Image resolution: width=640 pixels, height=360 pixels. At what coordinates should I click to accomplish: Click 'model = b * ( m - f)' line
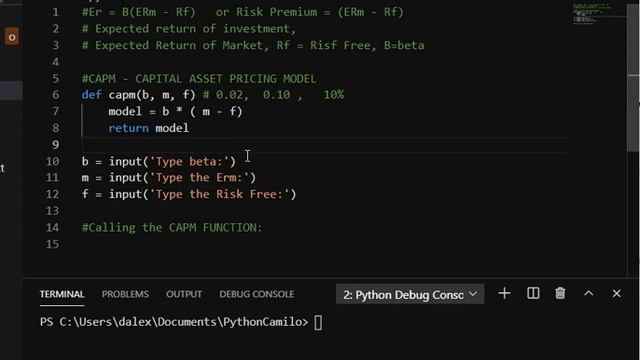pos(176,111)
